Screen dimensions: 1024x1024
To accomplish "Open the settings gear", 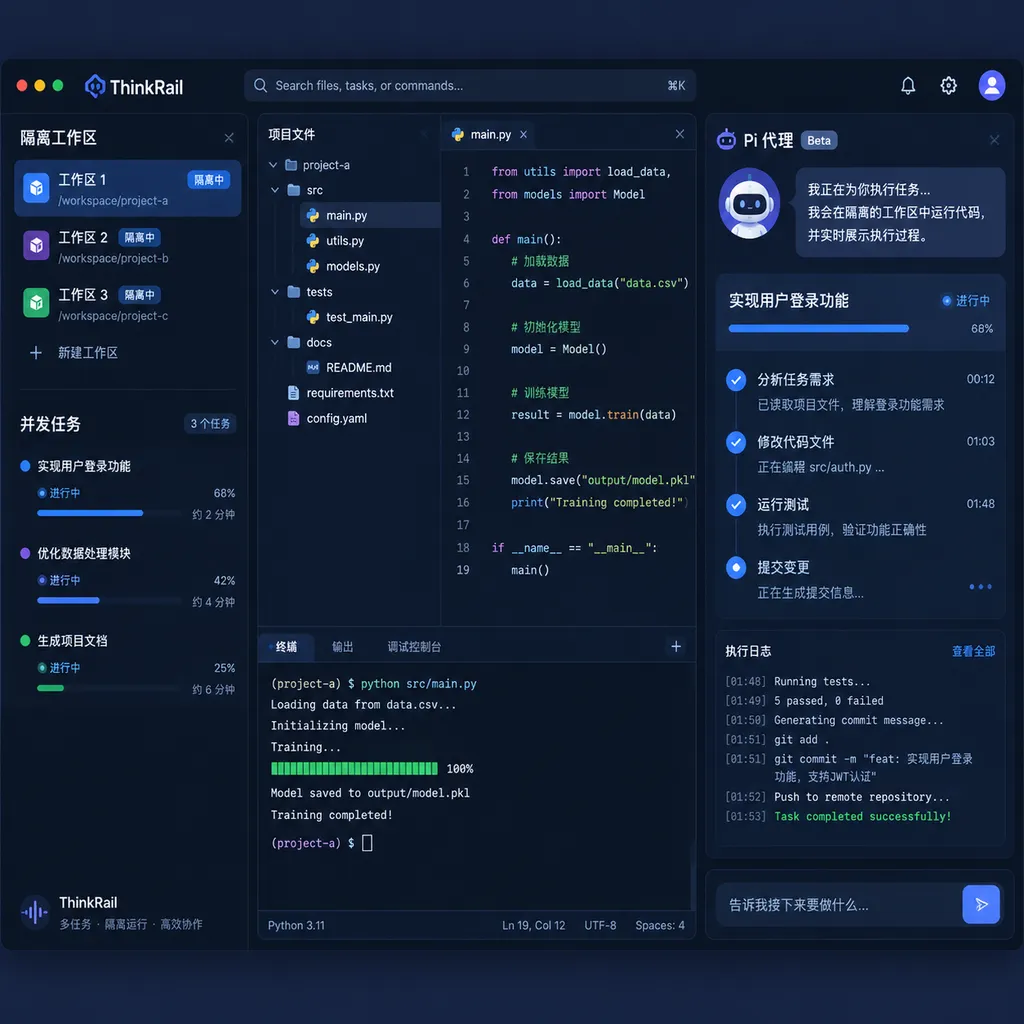I will 948,86.
